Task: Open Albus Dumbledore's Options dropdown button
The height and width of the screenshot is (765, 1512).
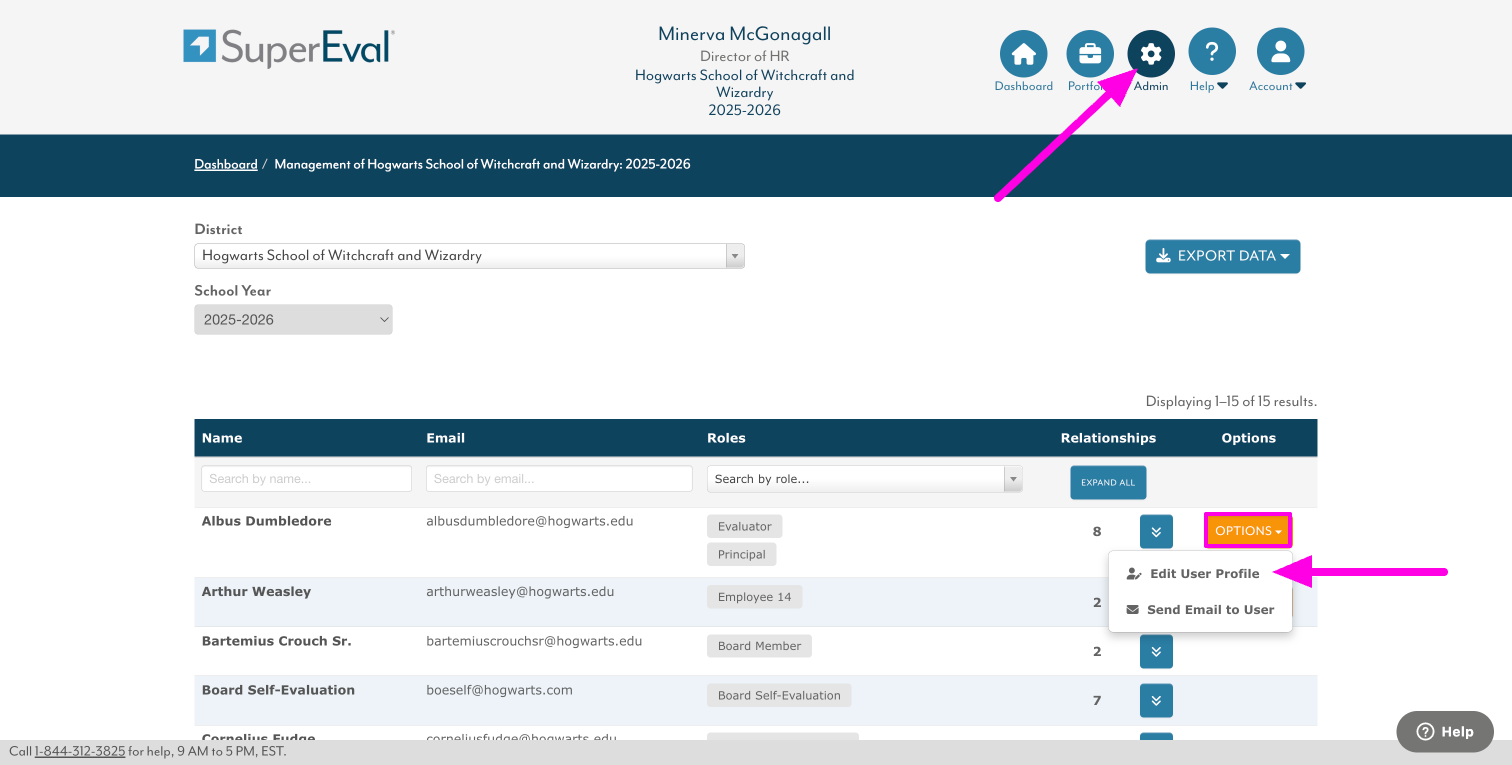Action: 1248,531
